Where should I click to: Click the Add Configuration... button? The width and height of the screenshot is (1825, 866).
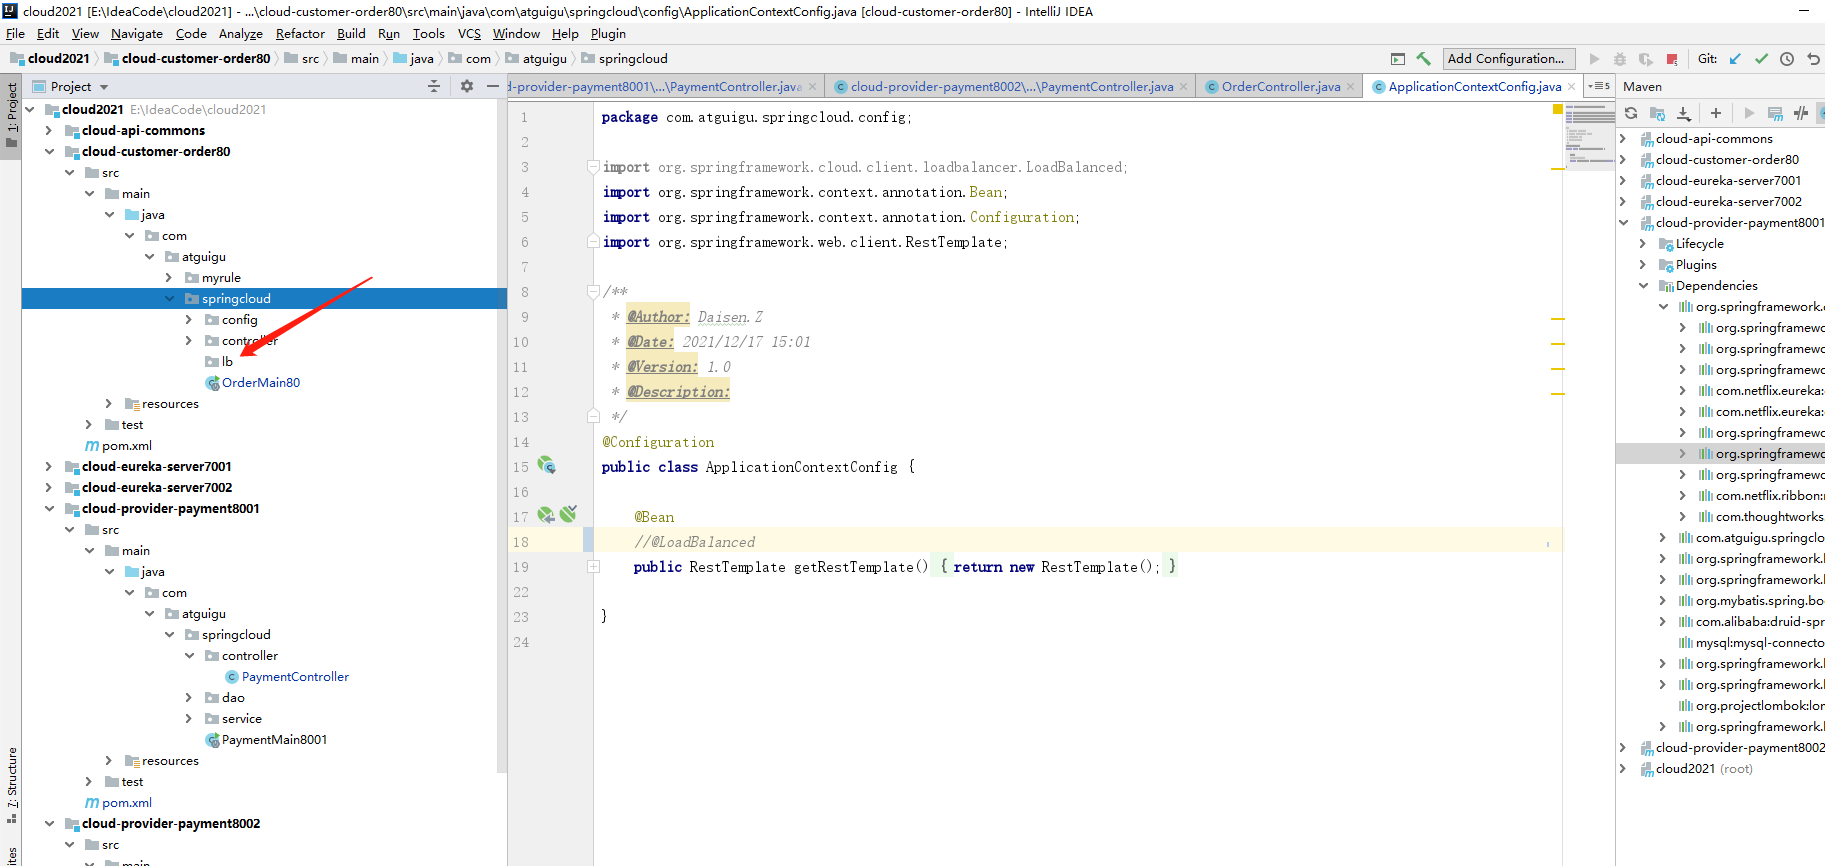(x=1509, y=59)
